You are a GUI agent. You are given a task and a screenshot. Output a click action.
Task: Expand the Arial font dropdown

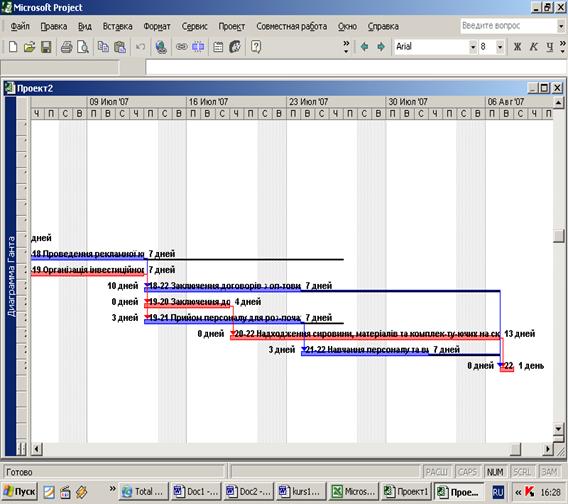pyautogui.click(x=473, y=47)
